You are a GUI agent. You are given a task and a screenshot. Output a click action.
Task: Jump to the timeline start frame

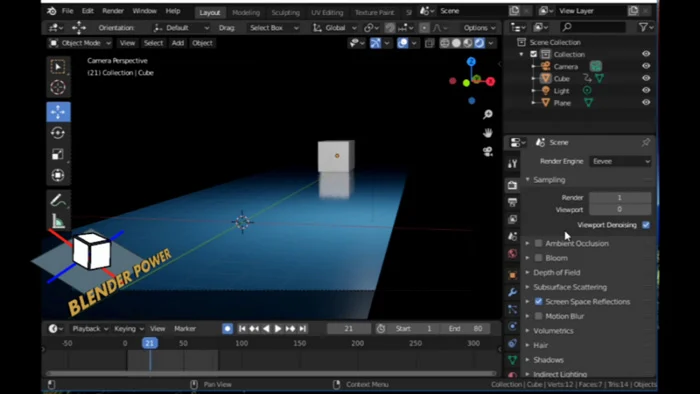click(x=242, y=328)
